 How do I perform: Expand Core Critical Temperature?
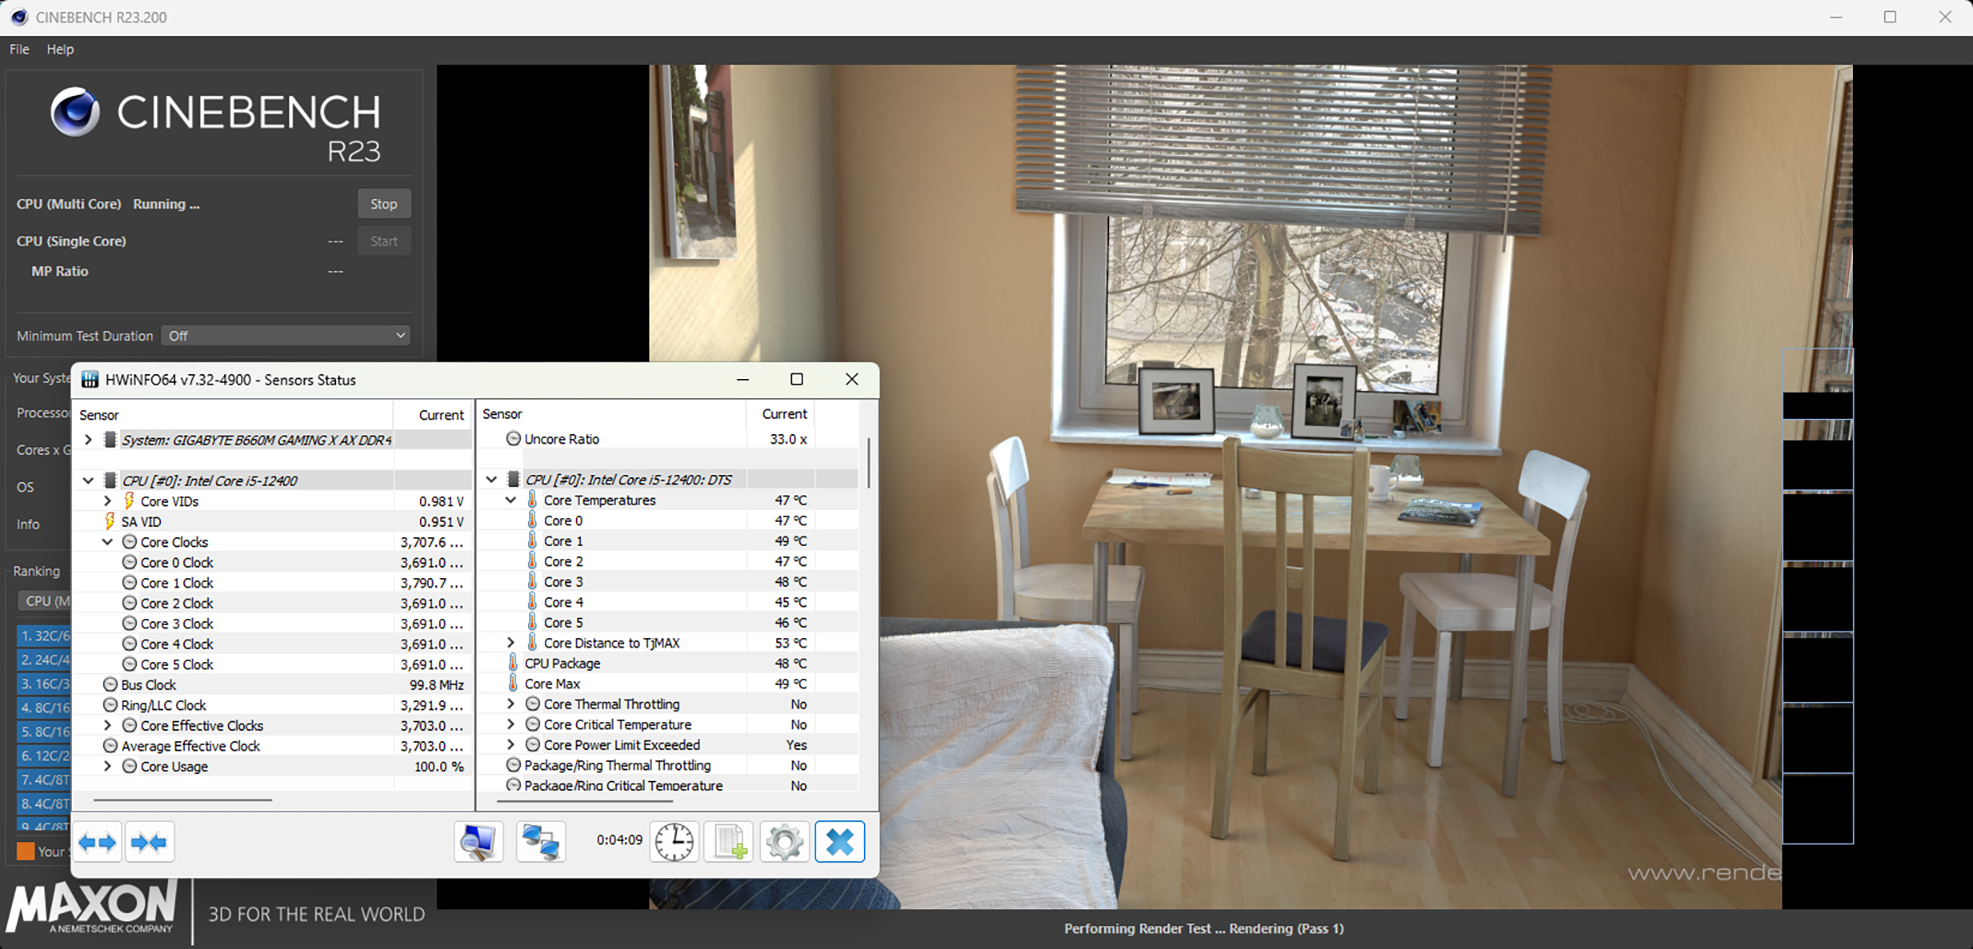[x=510, y=724]
